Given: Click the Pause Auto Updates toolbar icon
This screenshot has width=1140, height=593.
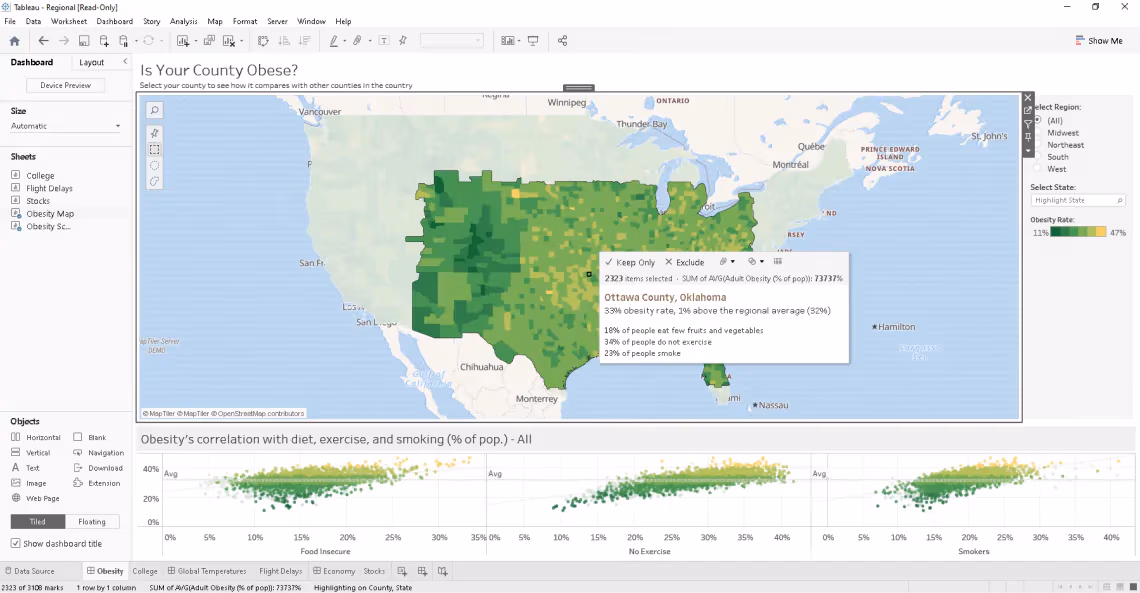Looking at the screenshot, I should click(124, 41).
